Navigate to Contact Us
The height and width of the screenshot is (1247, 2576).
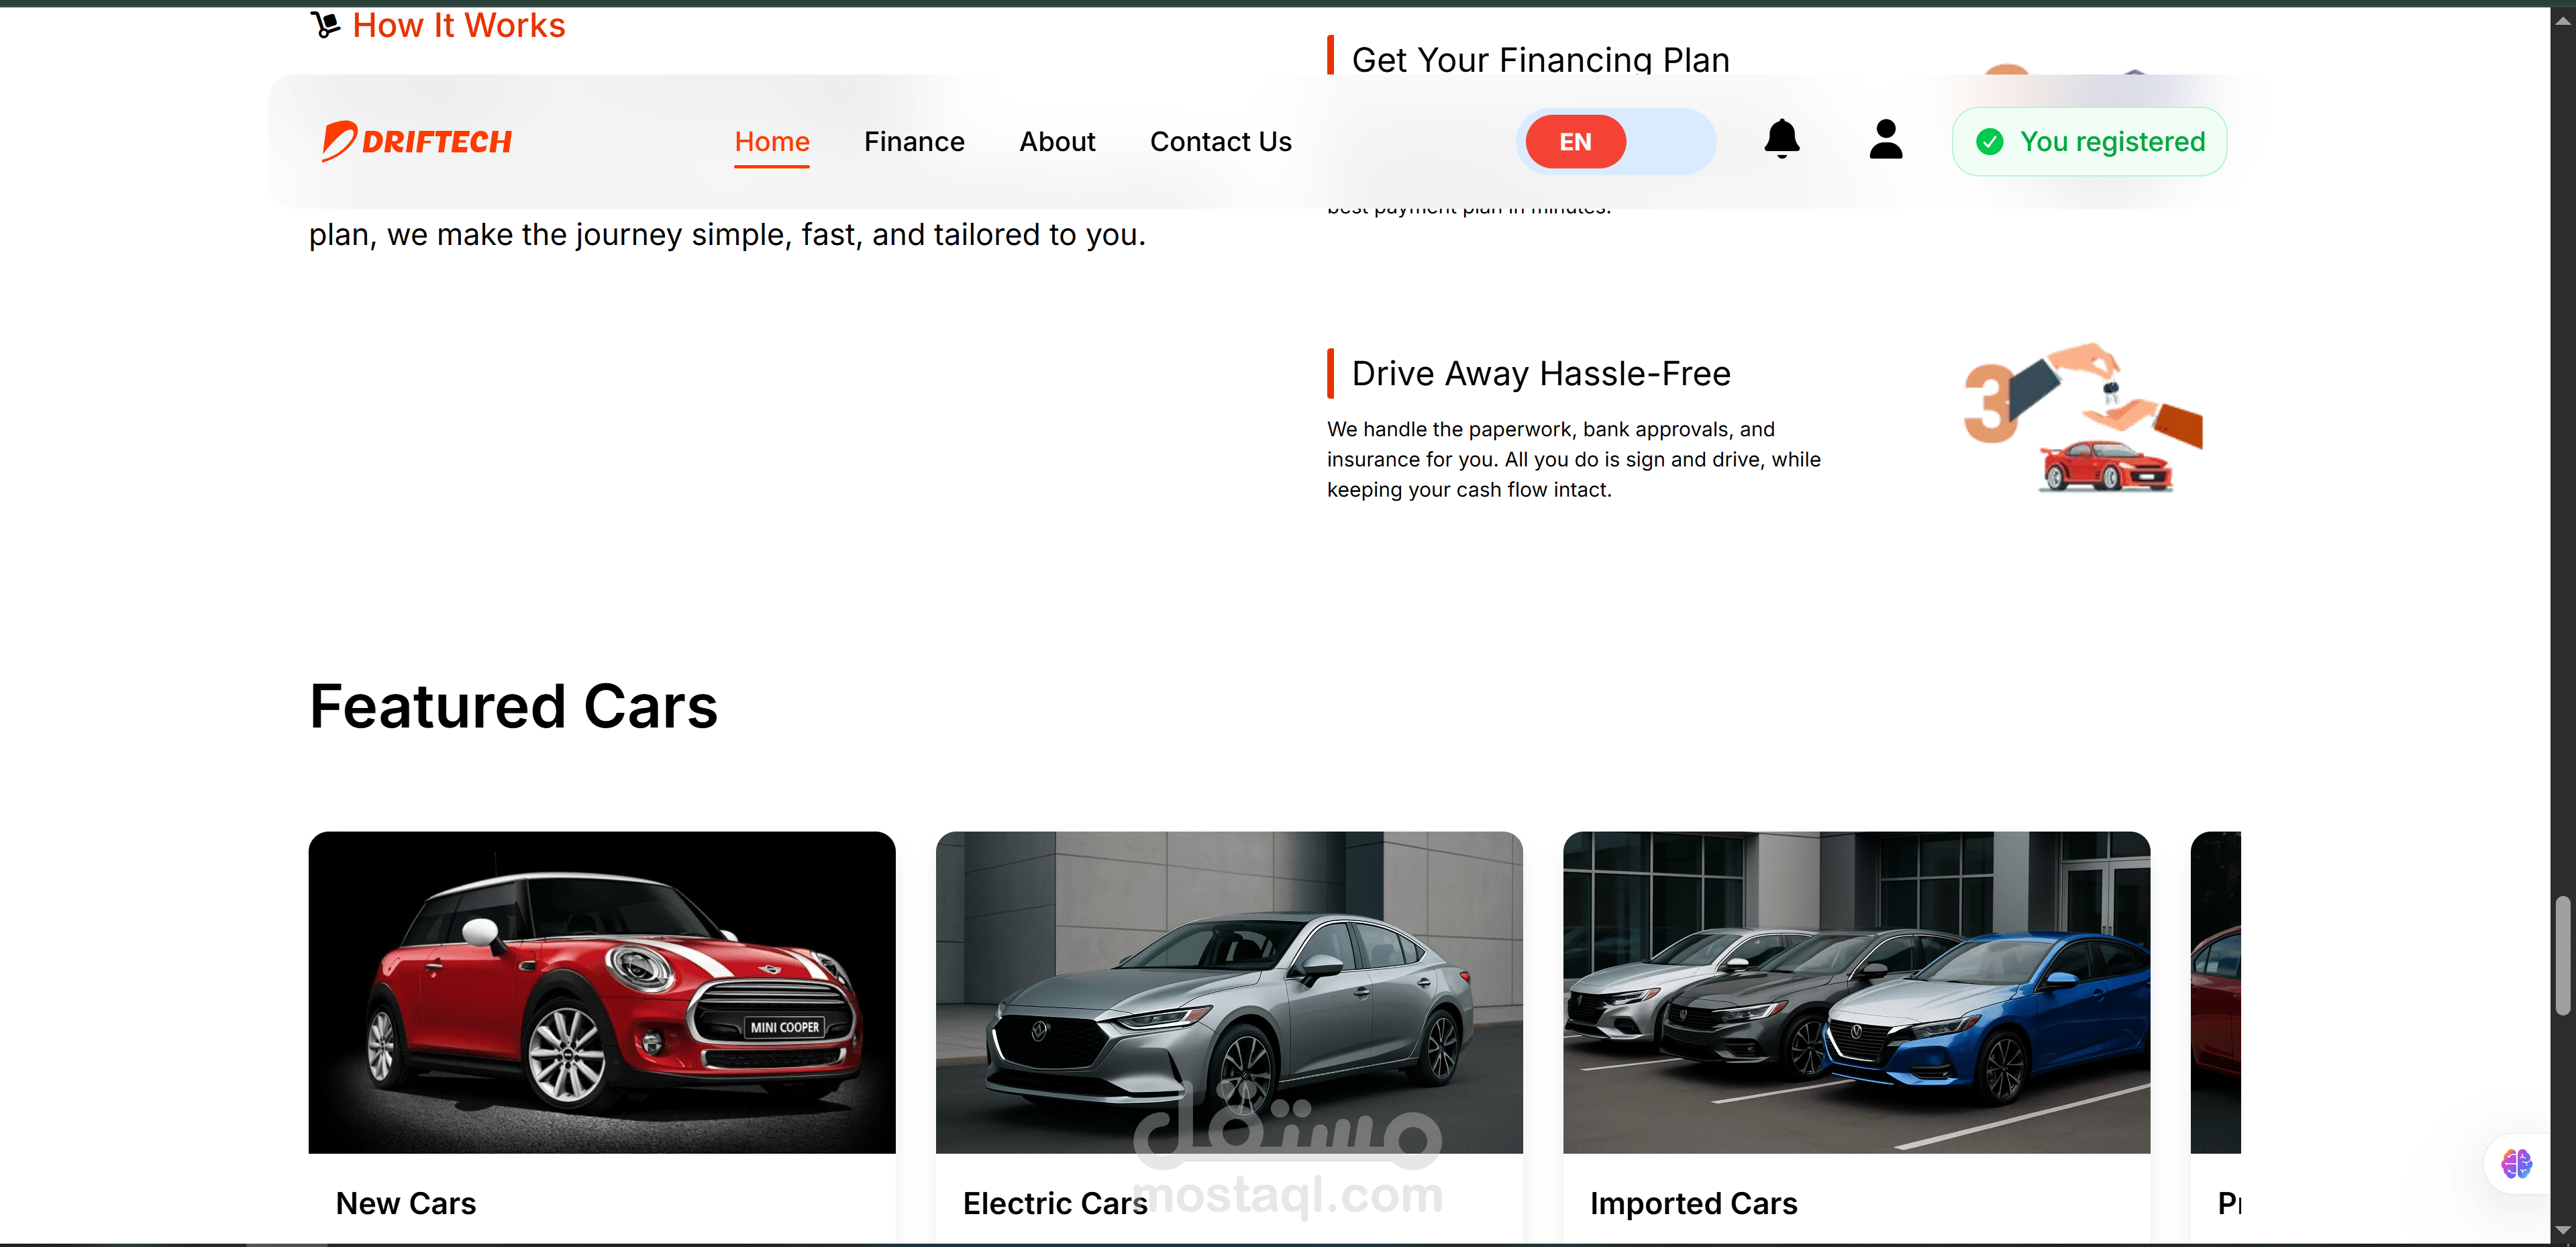point(1220,142)
